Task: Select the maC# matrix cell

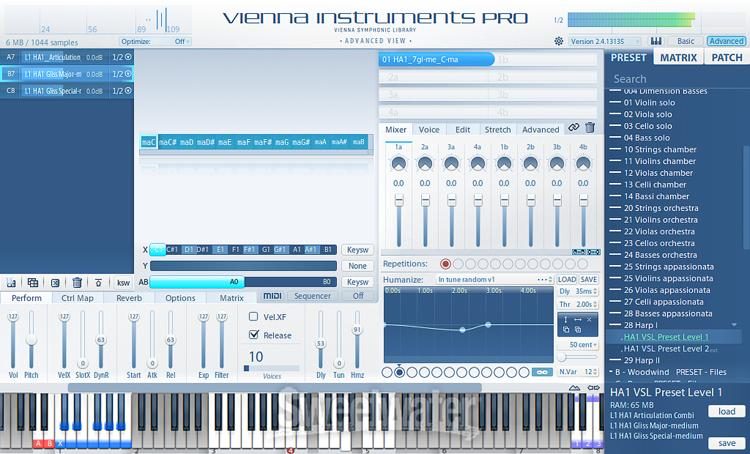Action: coord(168,142)
